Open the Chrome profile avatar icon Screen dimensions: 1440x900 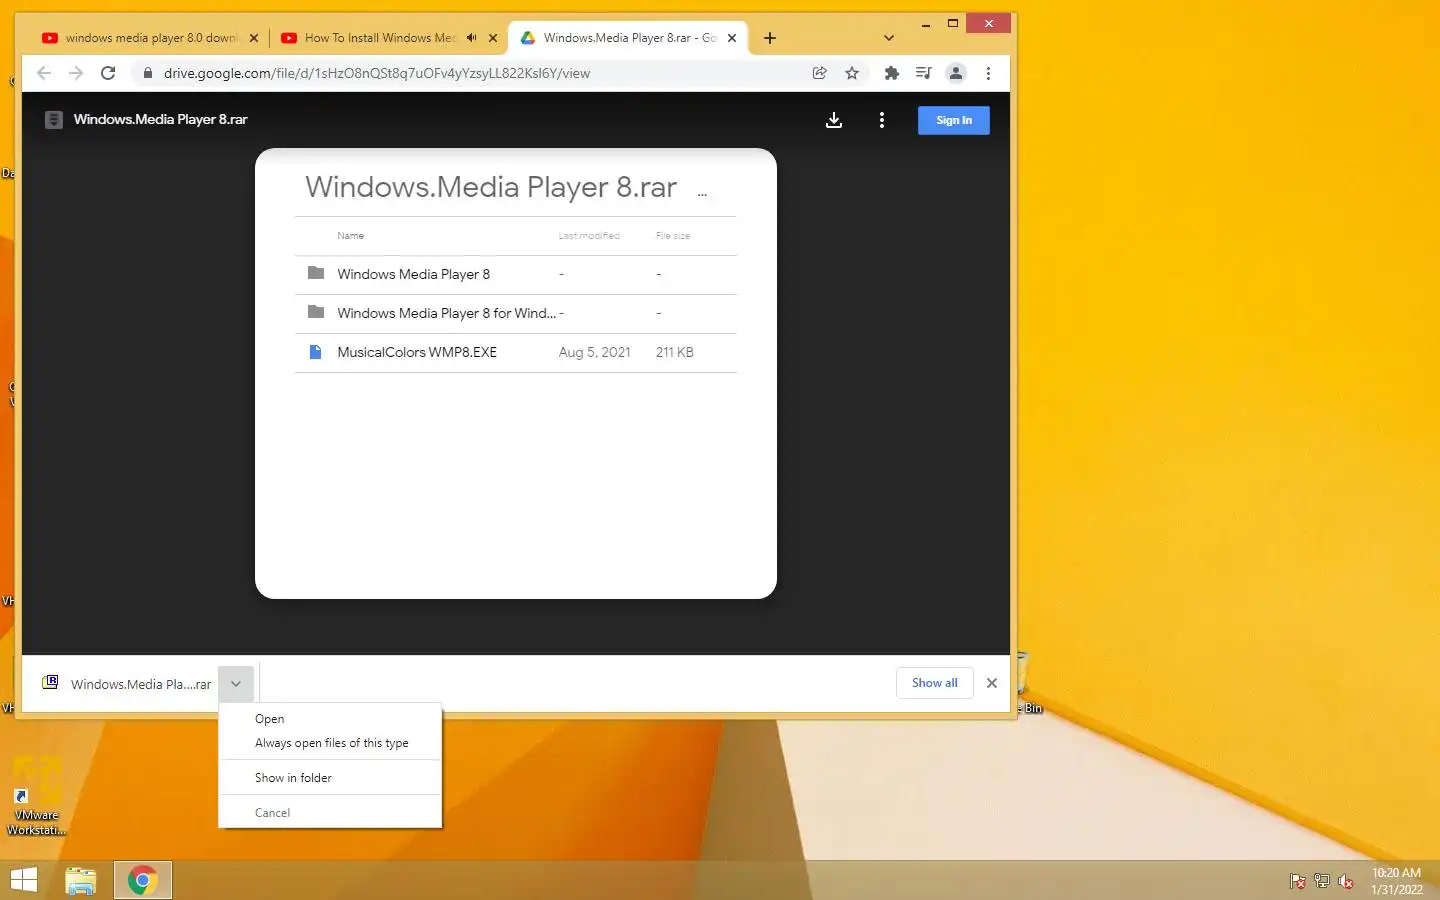coord(956,73)
